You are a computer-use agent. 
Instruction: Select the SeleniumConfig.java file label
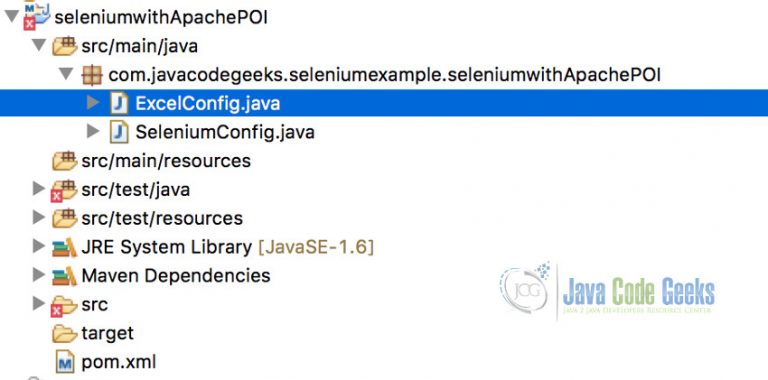point(225,133)
